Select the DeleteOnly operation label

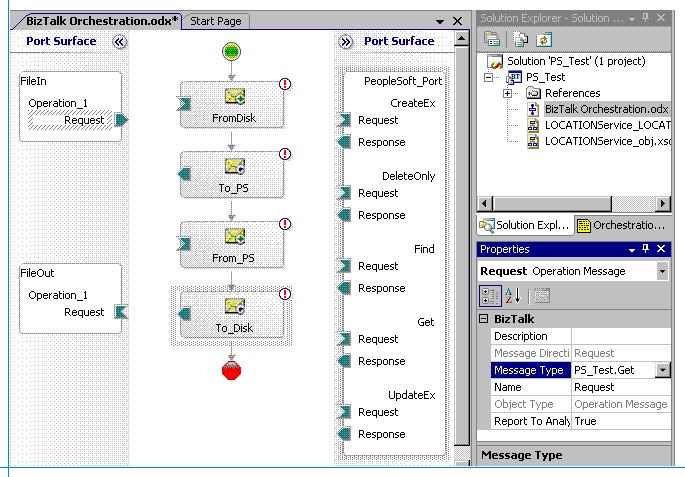tap(408, 176)
